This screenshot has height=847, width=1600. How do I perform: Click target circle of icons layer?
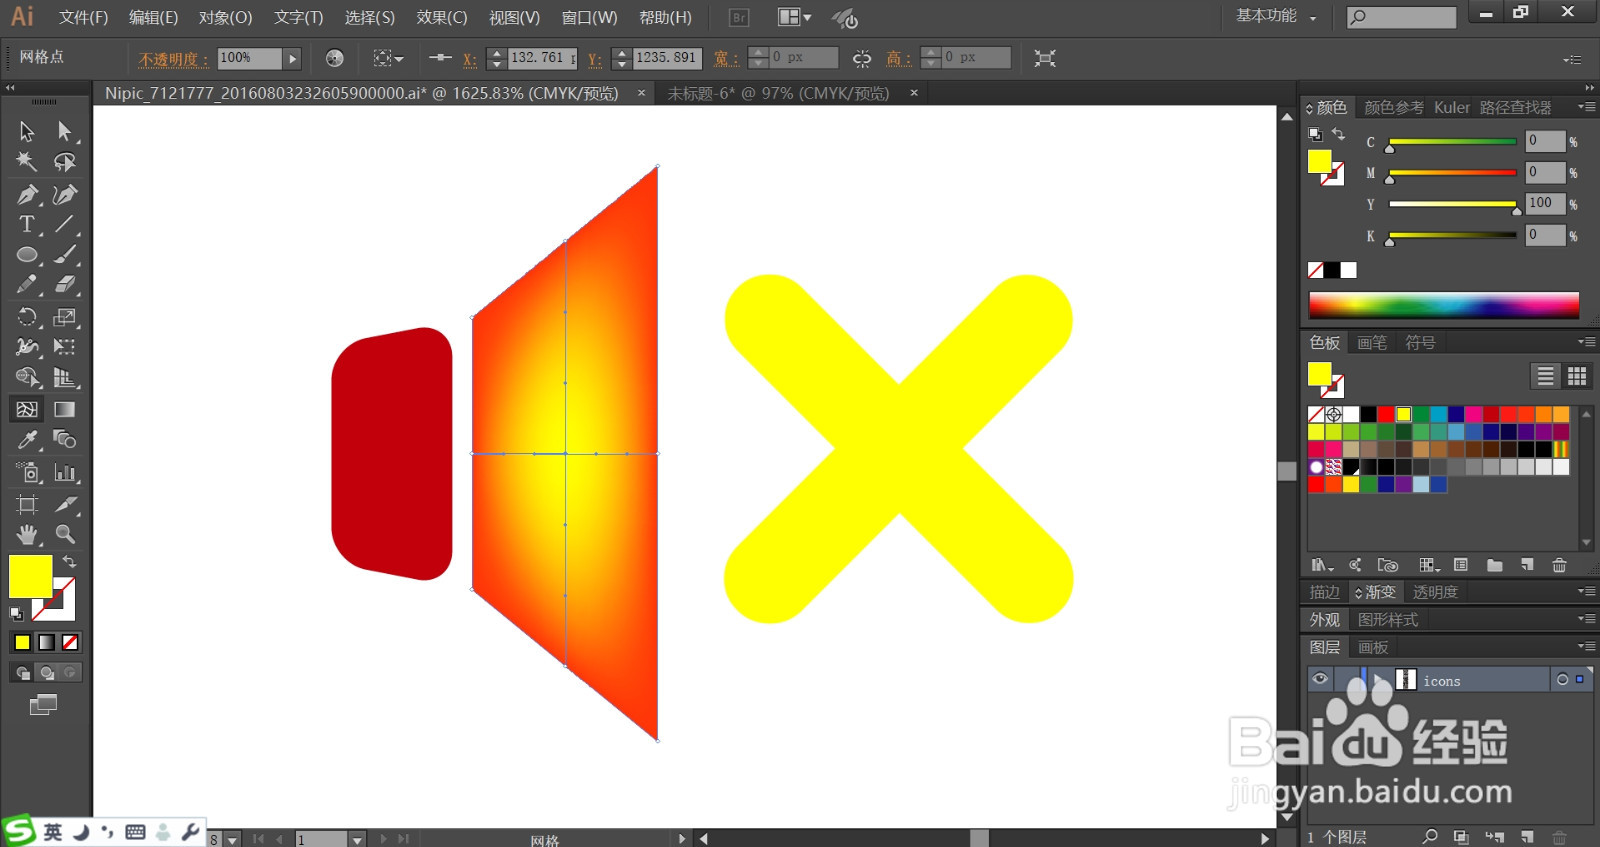click(x=1562, y=680)
